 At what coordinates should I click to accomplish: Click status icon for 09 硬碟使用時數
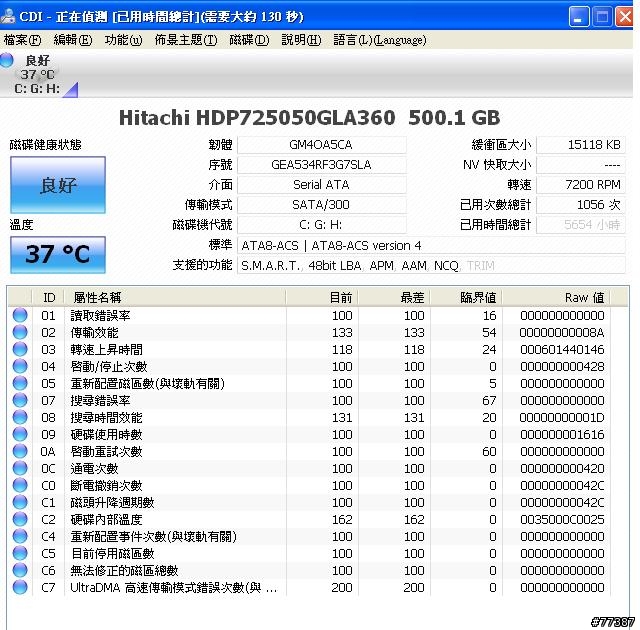click(x=20, y=435)
